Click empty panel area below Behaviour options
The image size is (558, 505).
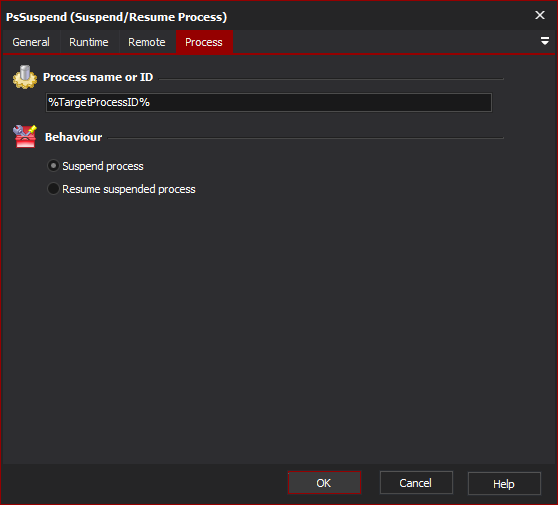click(x=278, y=320)
